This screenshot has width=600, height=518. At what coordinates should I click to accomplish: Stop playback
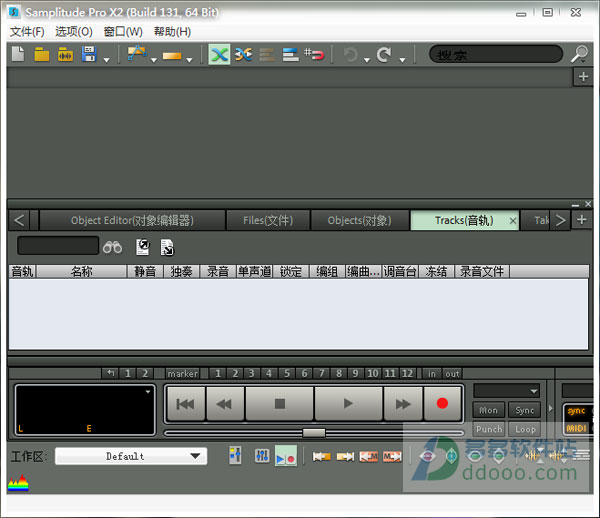pos(280,404)
